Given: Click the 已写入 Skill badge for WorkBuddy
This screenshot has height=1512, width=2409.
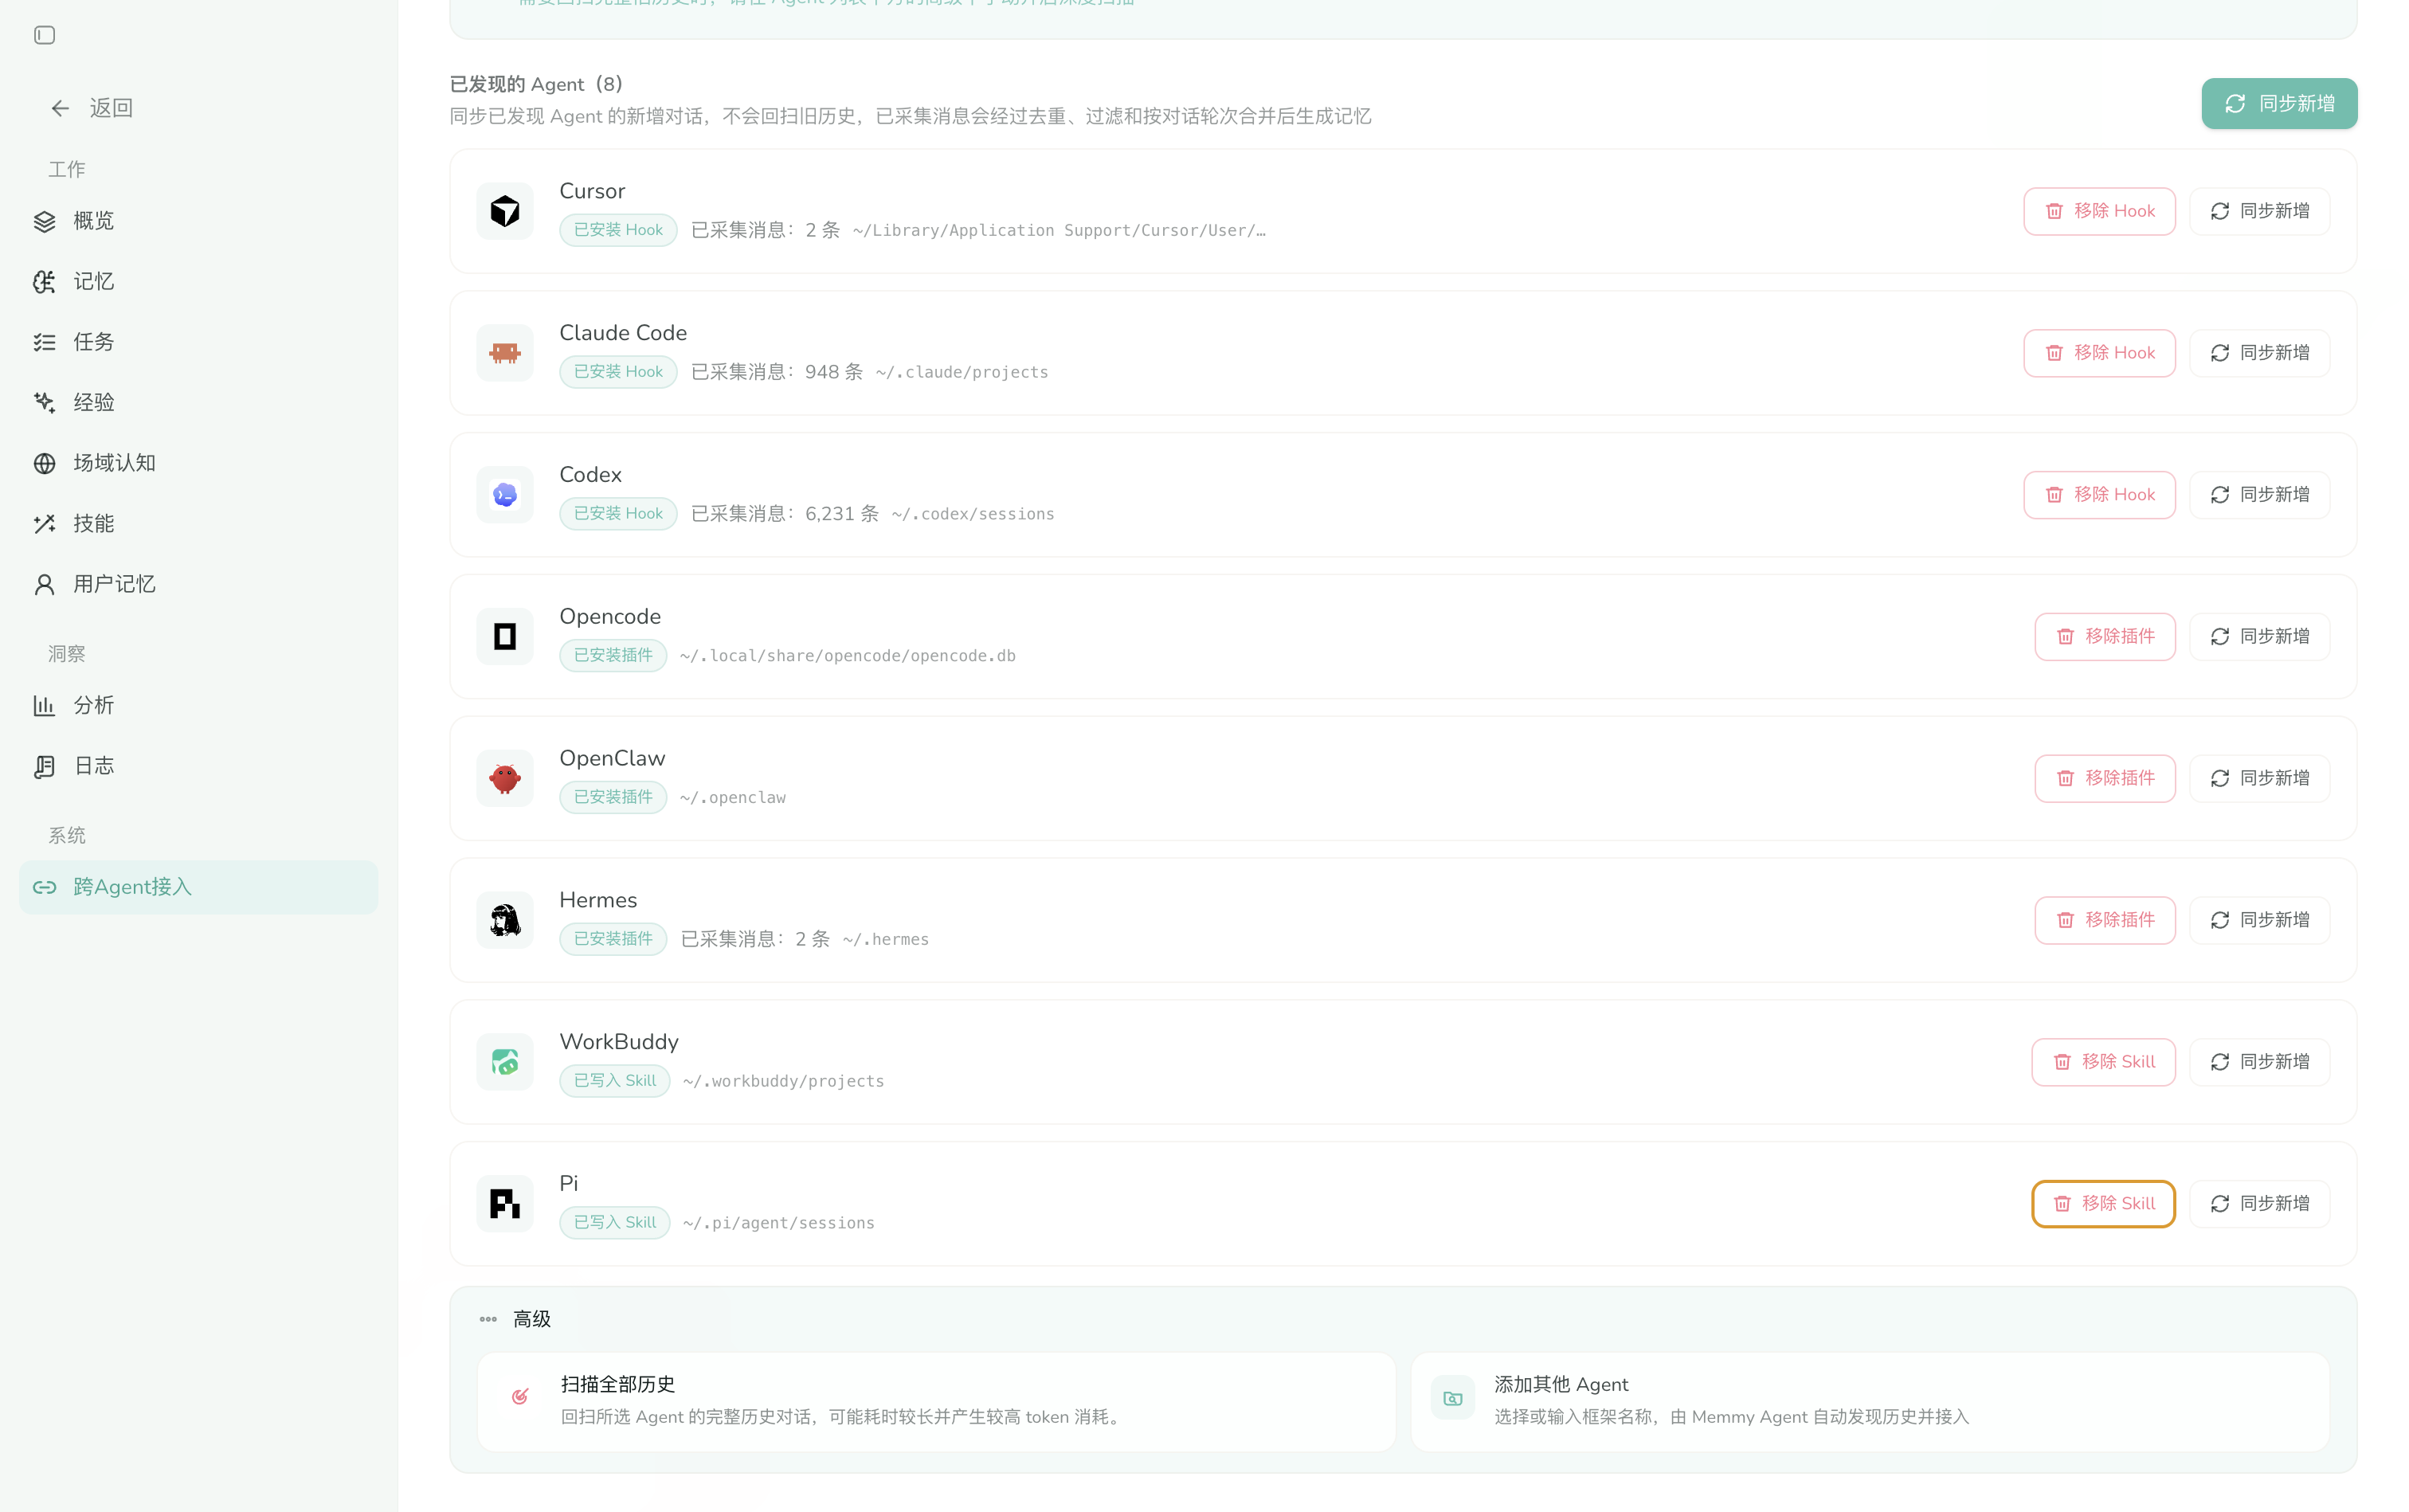Looking at the screenshot, I should coord(615,1081).
